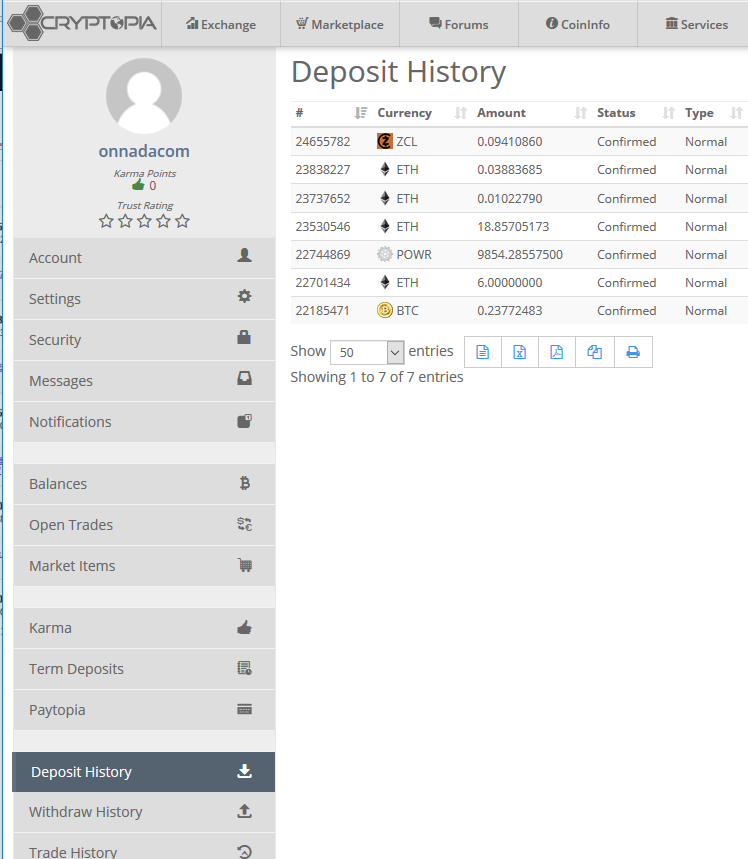748x859 pixels.
Task: Sort table by Status column
Action: (x=616, y=113)
